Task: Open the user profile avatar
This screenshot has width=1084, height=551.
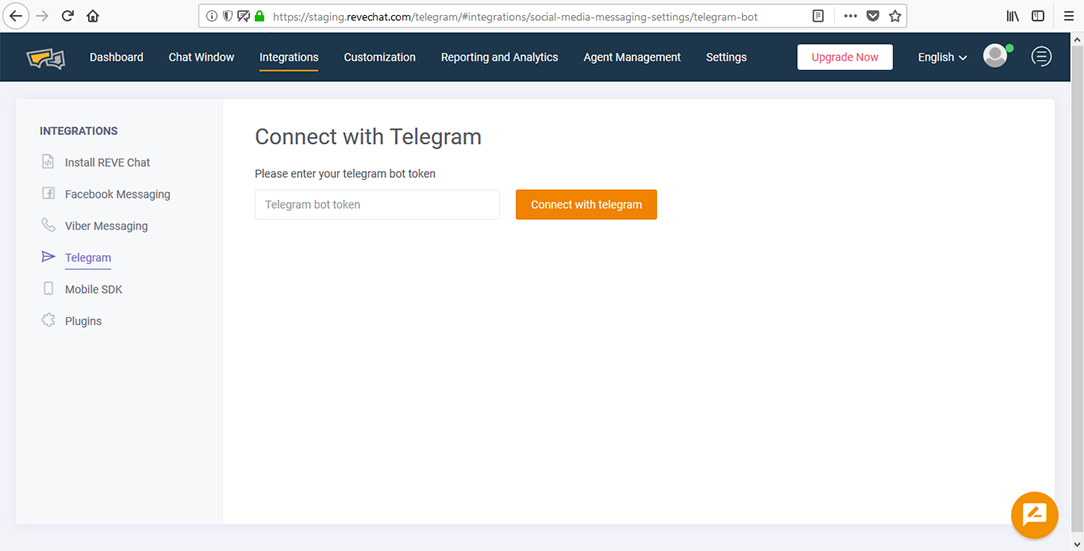Action: click(995, 56)
